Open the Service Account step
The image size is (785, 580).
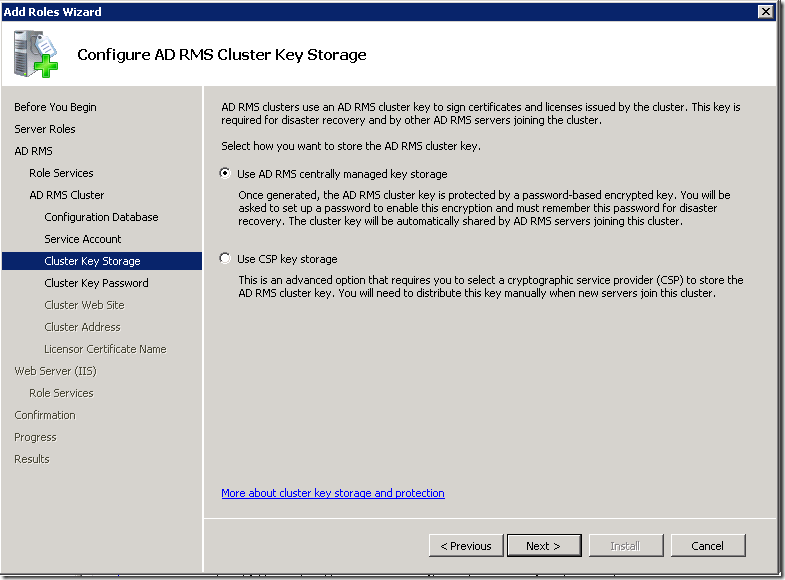click(x=83, y=239)
